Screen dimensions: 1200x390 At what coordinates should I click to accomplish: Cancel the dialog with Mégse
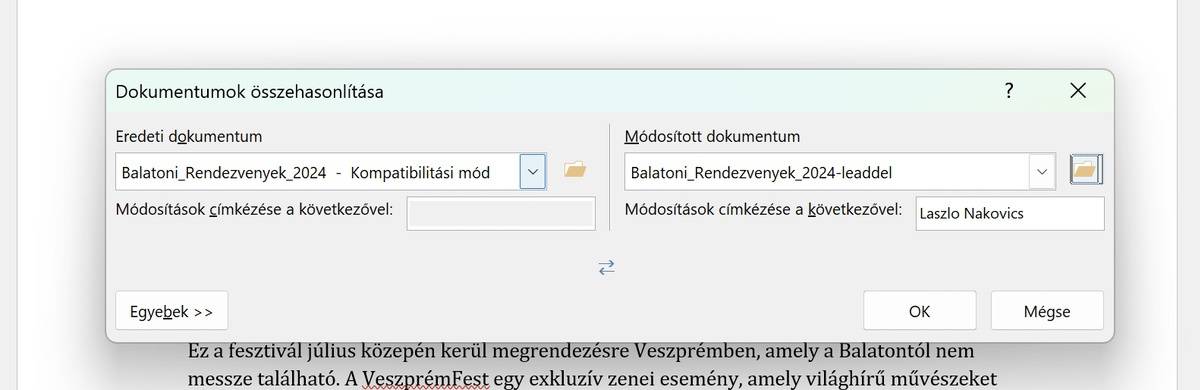pos(1047,311)
